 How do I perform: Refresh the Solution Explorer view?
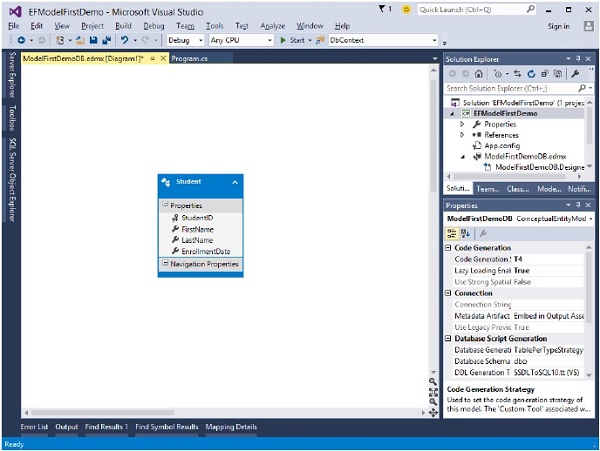(x=532, y=73)
